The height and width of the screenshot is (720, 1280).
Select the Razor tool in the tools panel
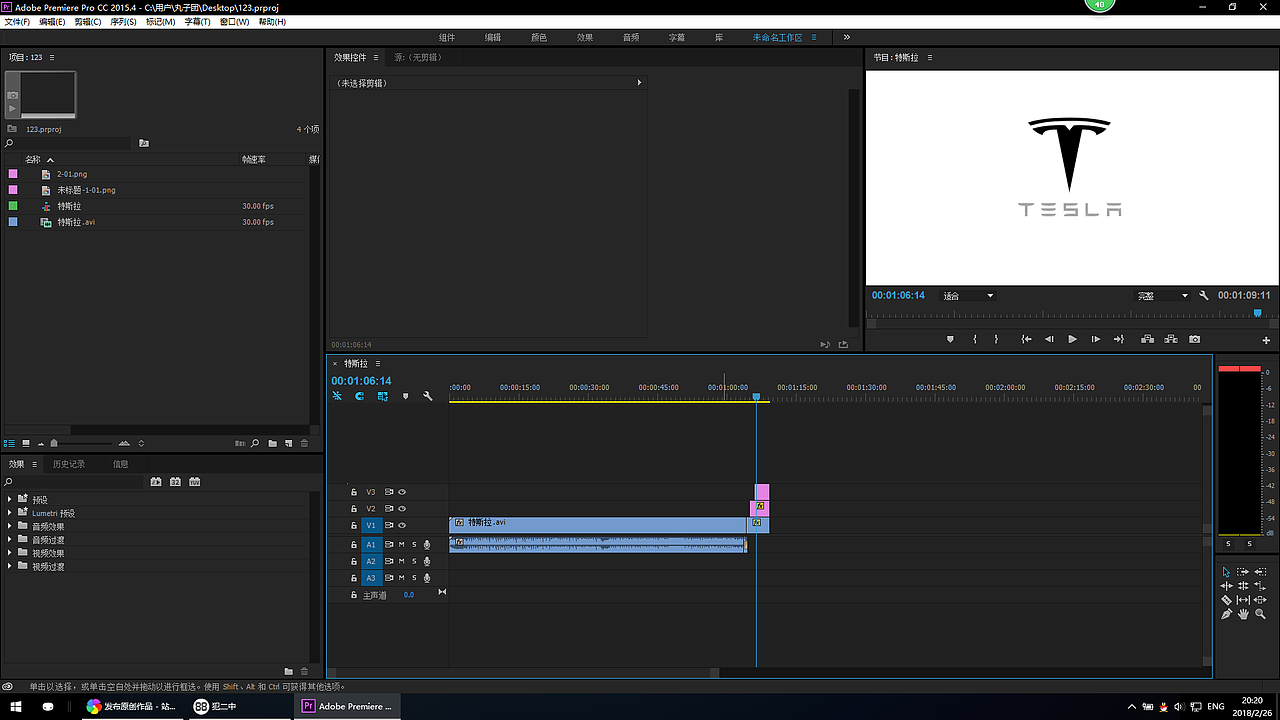(x=1227, y=600)
